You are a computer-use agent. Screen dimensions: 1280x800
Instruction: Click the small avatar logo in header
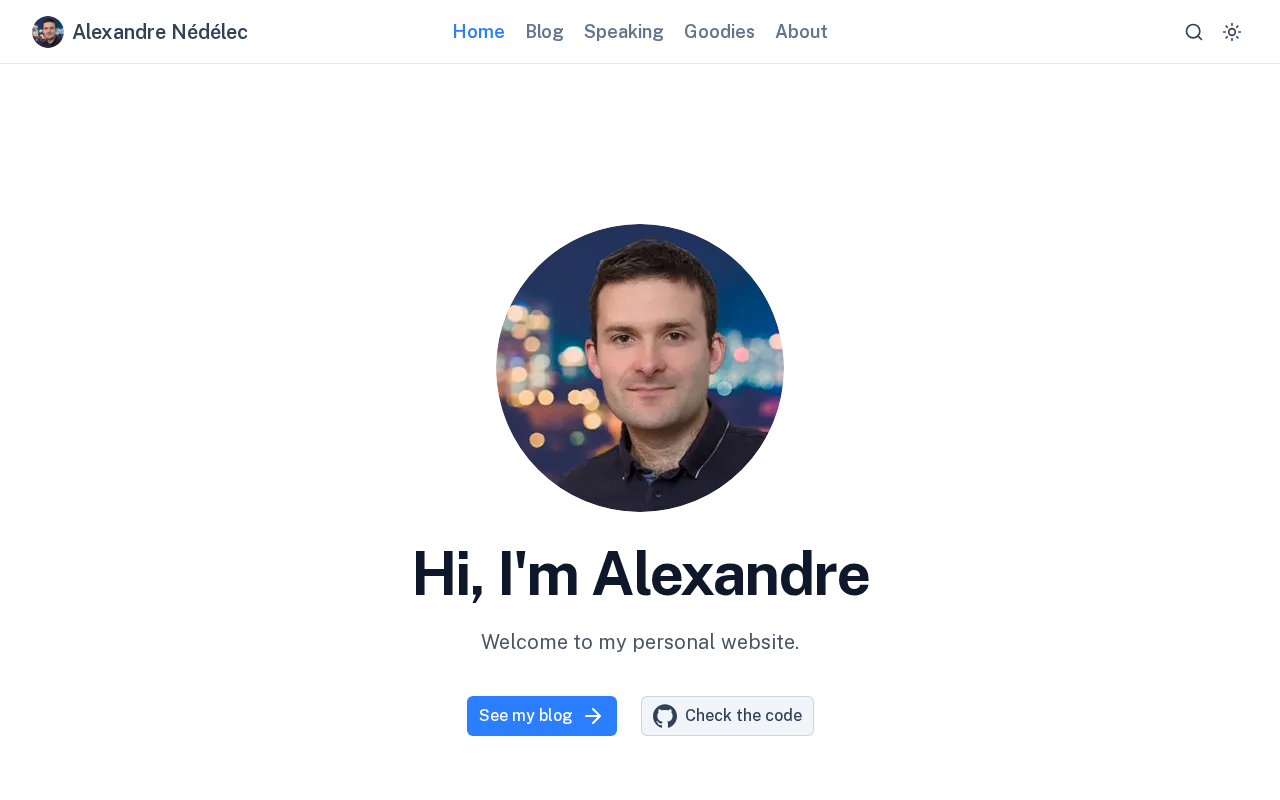48,32
